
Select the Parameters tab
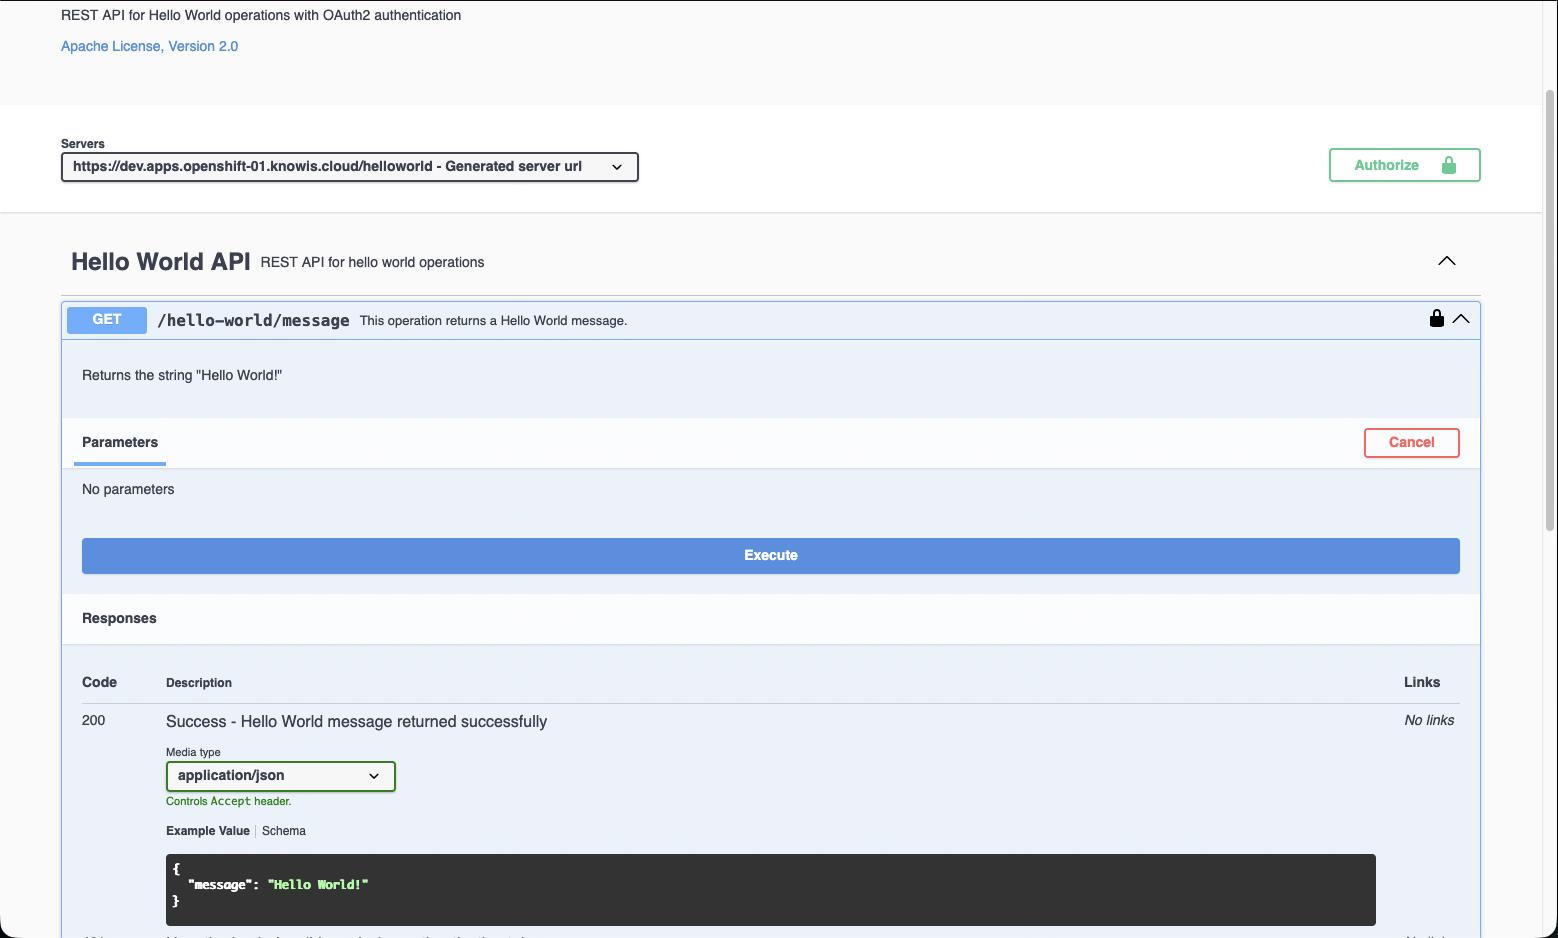[x=120, y=443]
